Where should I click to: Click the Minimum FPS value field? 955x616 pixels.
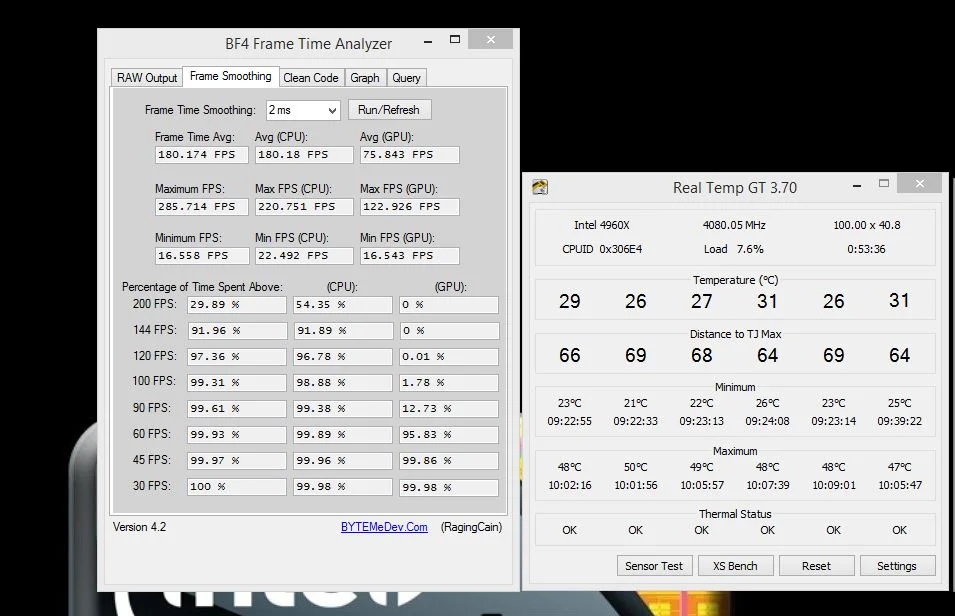point(202,256)
